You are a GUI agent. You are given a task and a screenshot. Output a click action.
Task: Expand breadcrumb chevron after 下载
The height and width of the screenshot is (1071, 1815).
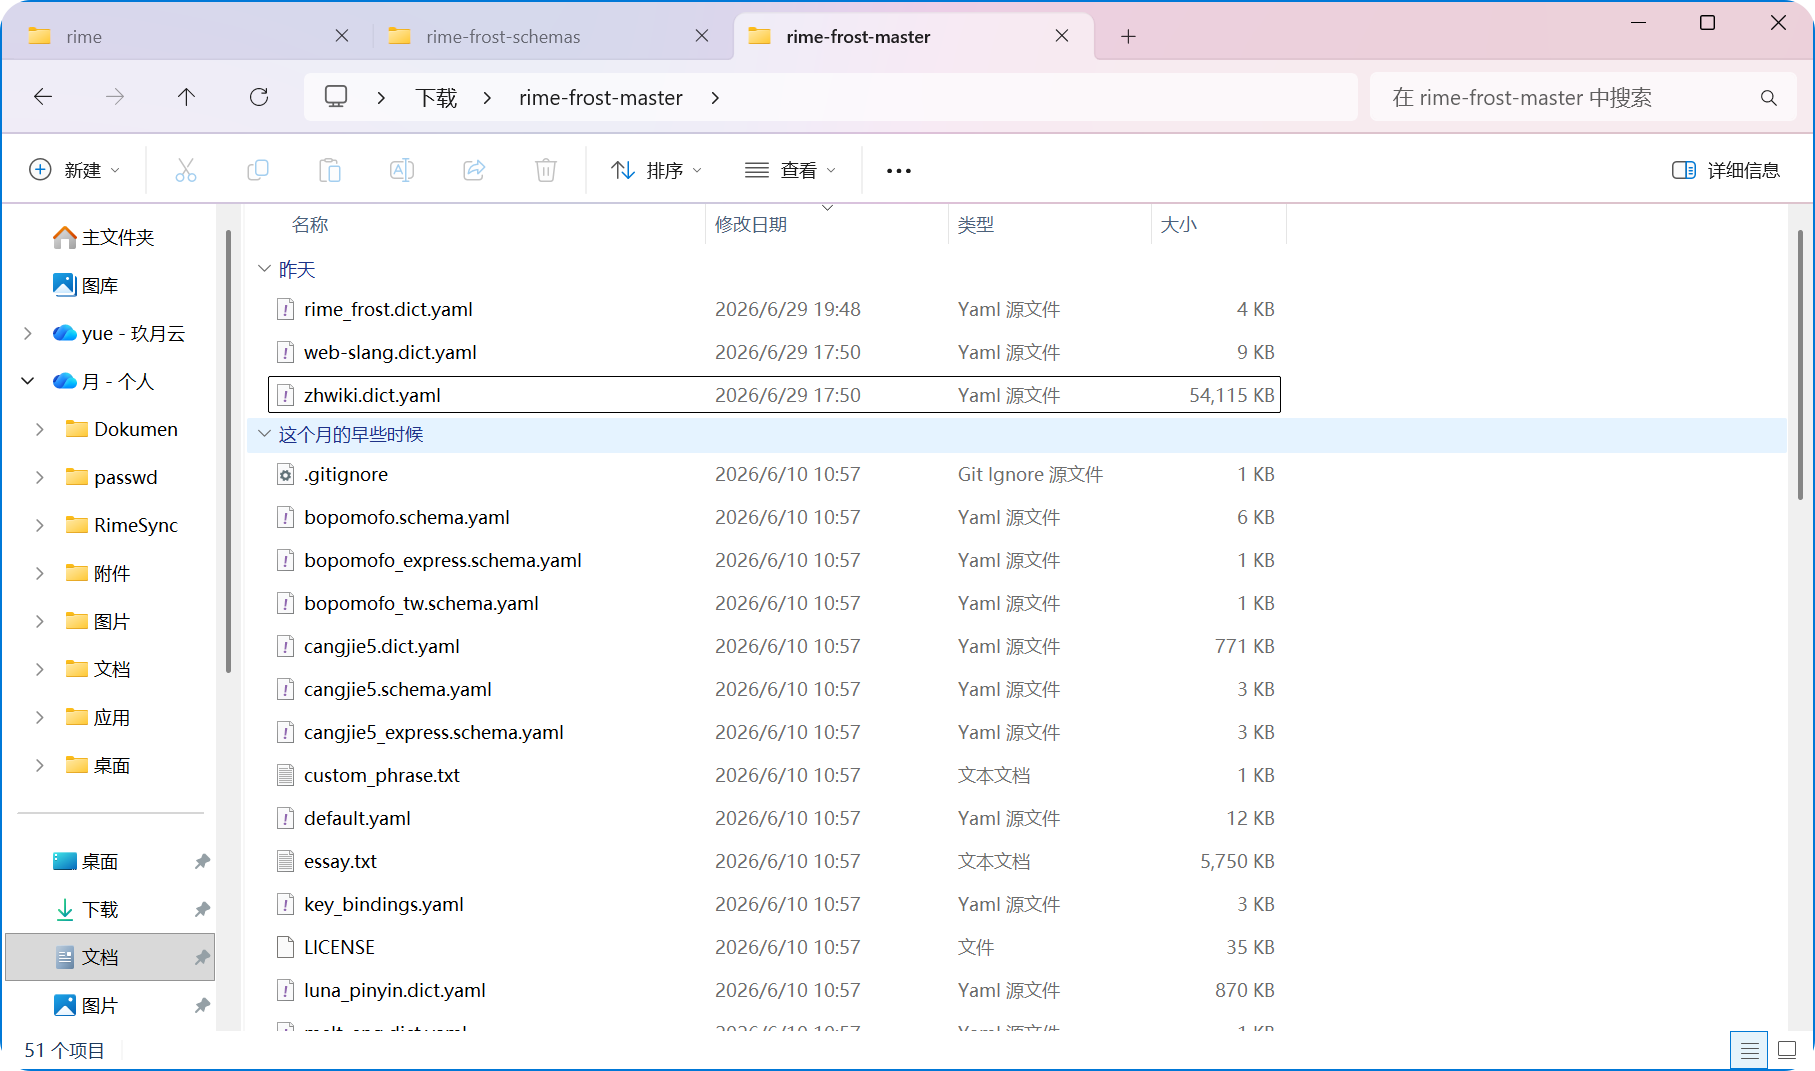487,98
